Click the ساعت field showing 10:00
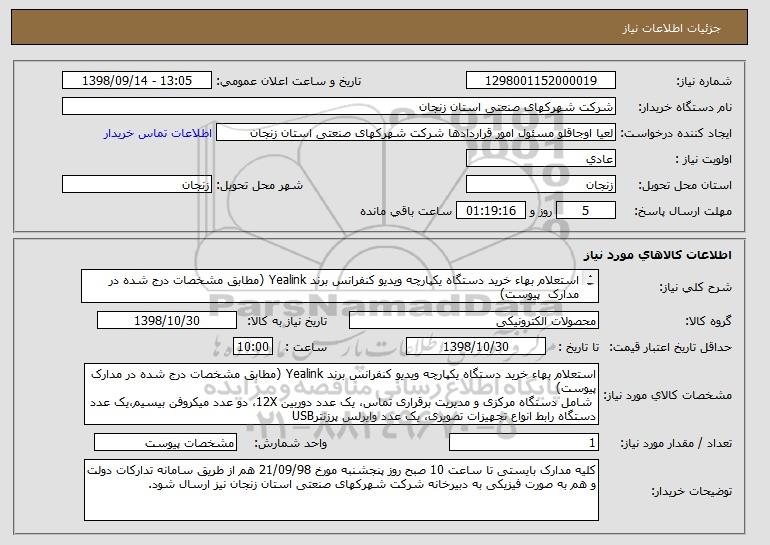The image size is (770, 545). click(253, 347)
